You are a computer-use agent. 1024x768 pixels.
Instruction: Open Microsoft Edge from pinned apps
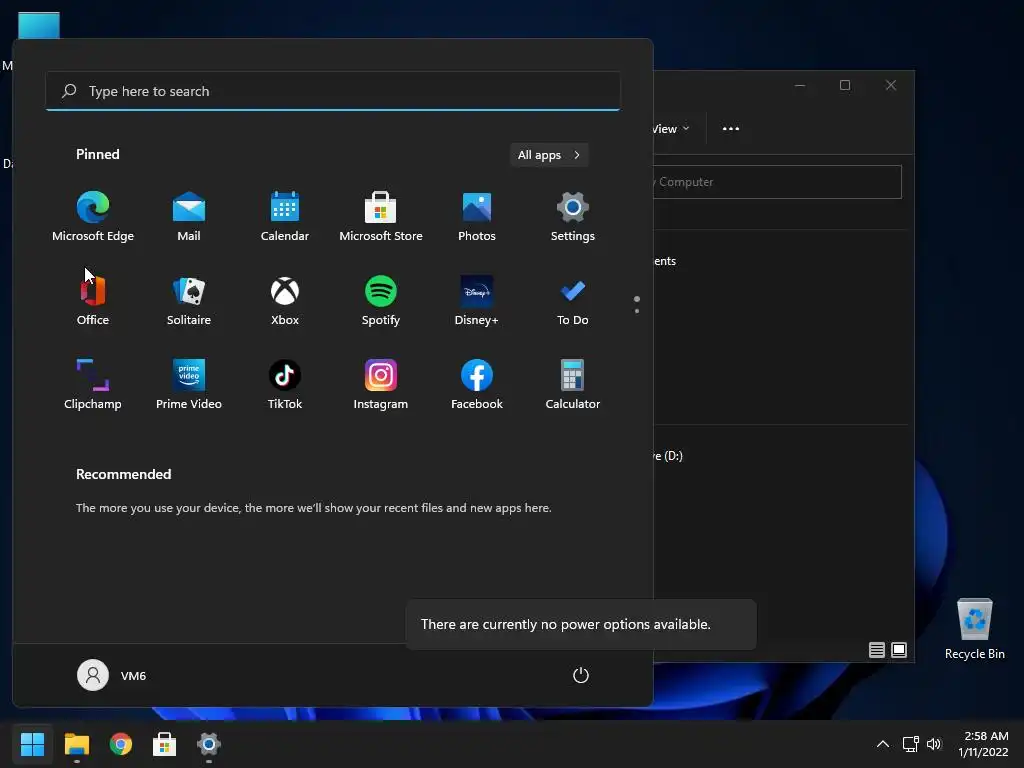[x=93, y=217]
